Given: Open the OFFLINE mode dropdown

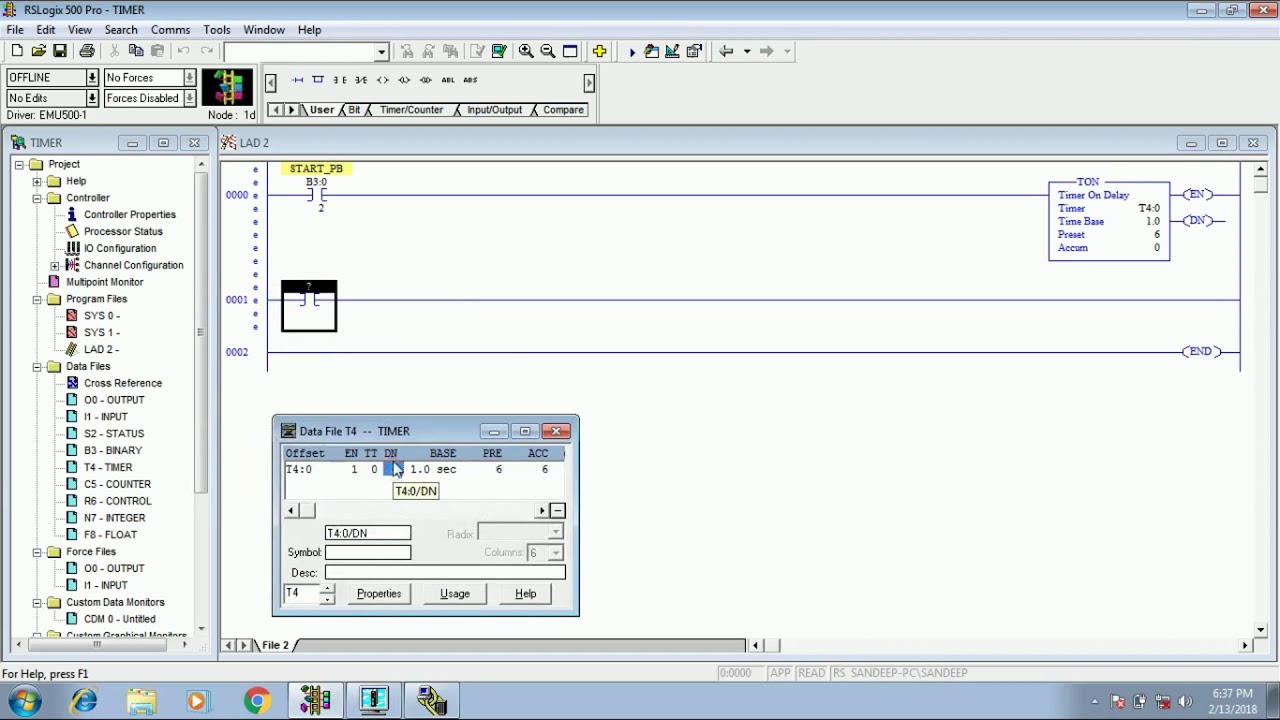Looking at the screenshot, I should point(92,78).
